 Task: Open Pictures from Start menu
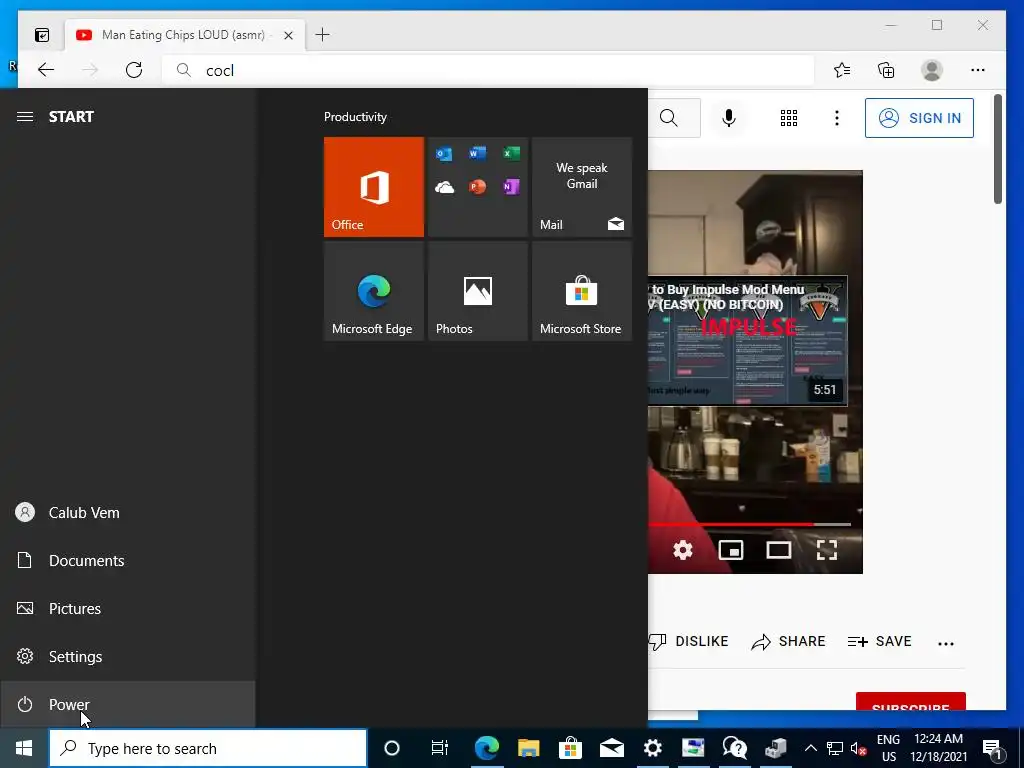pos(127,609)
